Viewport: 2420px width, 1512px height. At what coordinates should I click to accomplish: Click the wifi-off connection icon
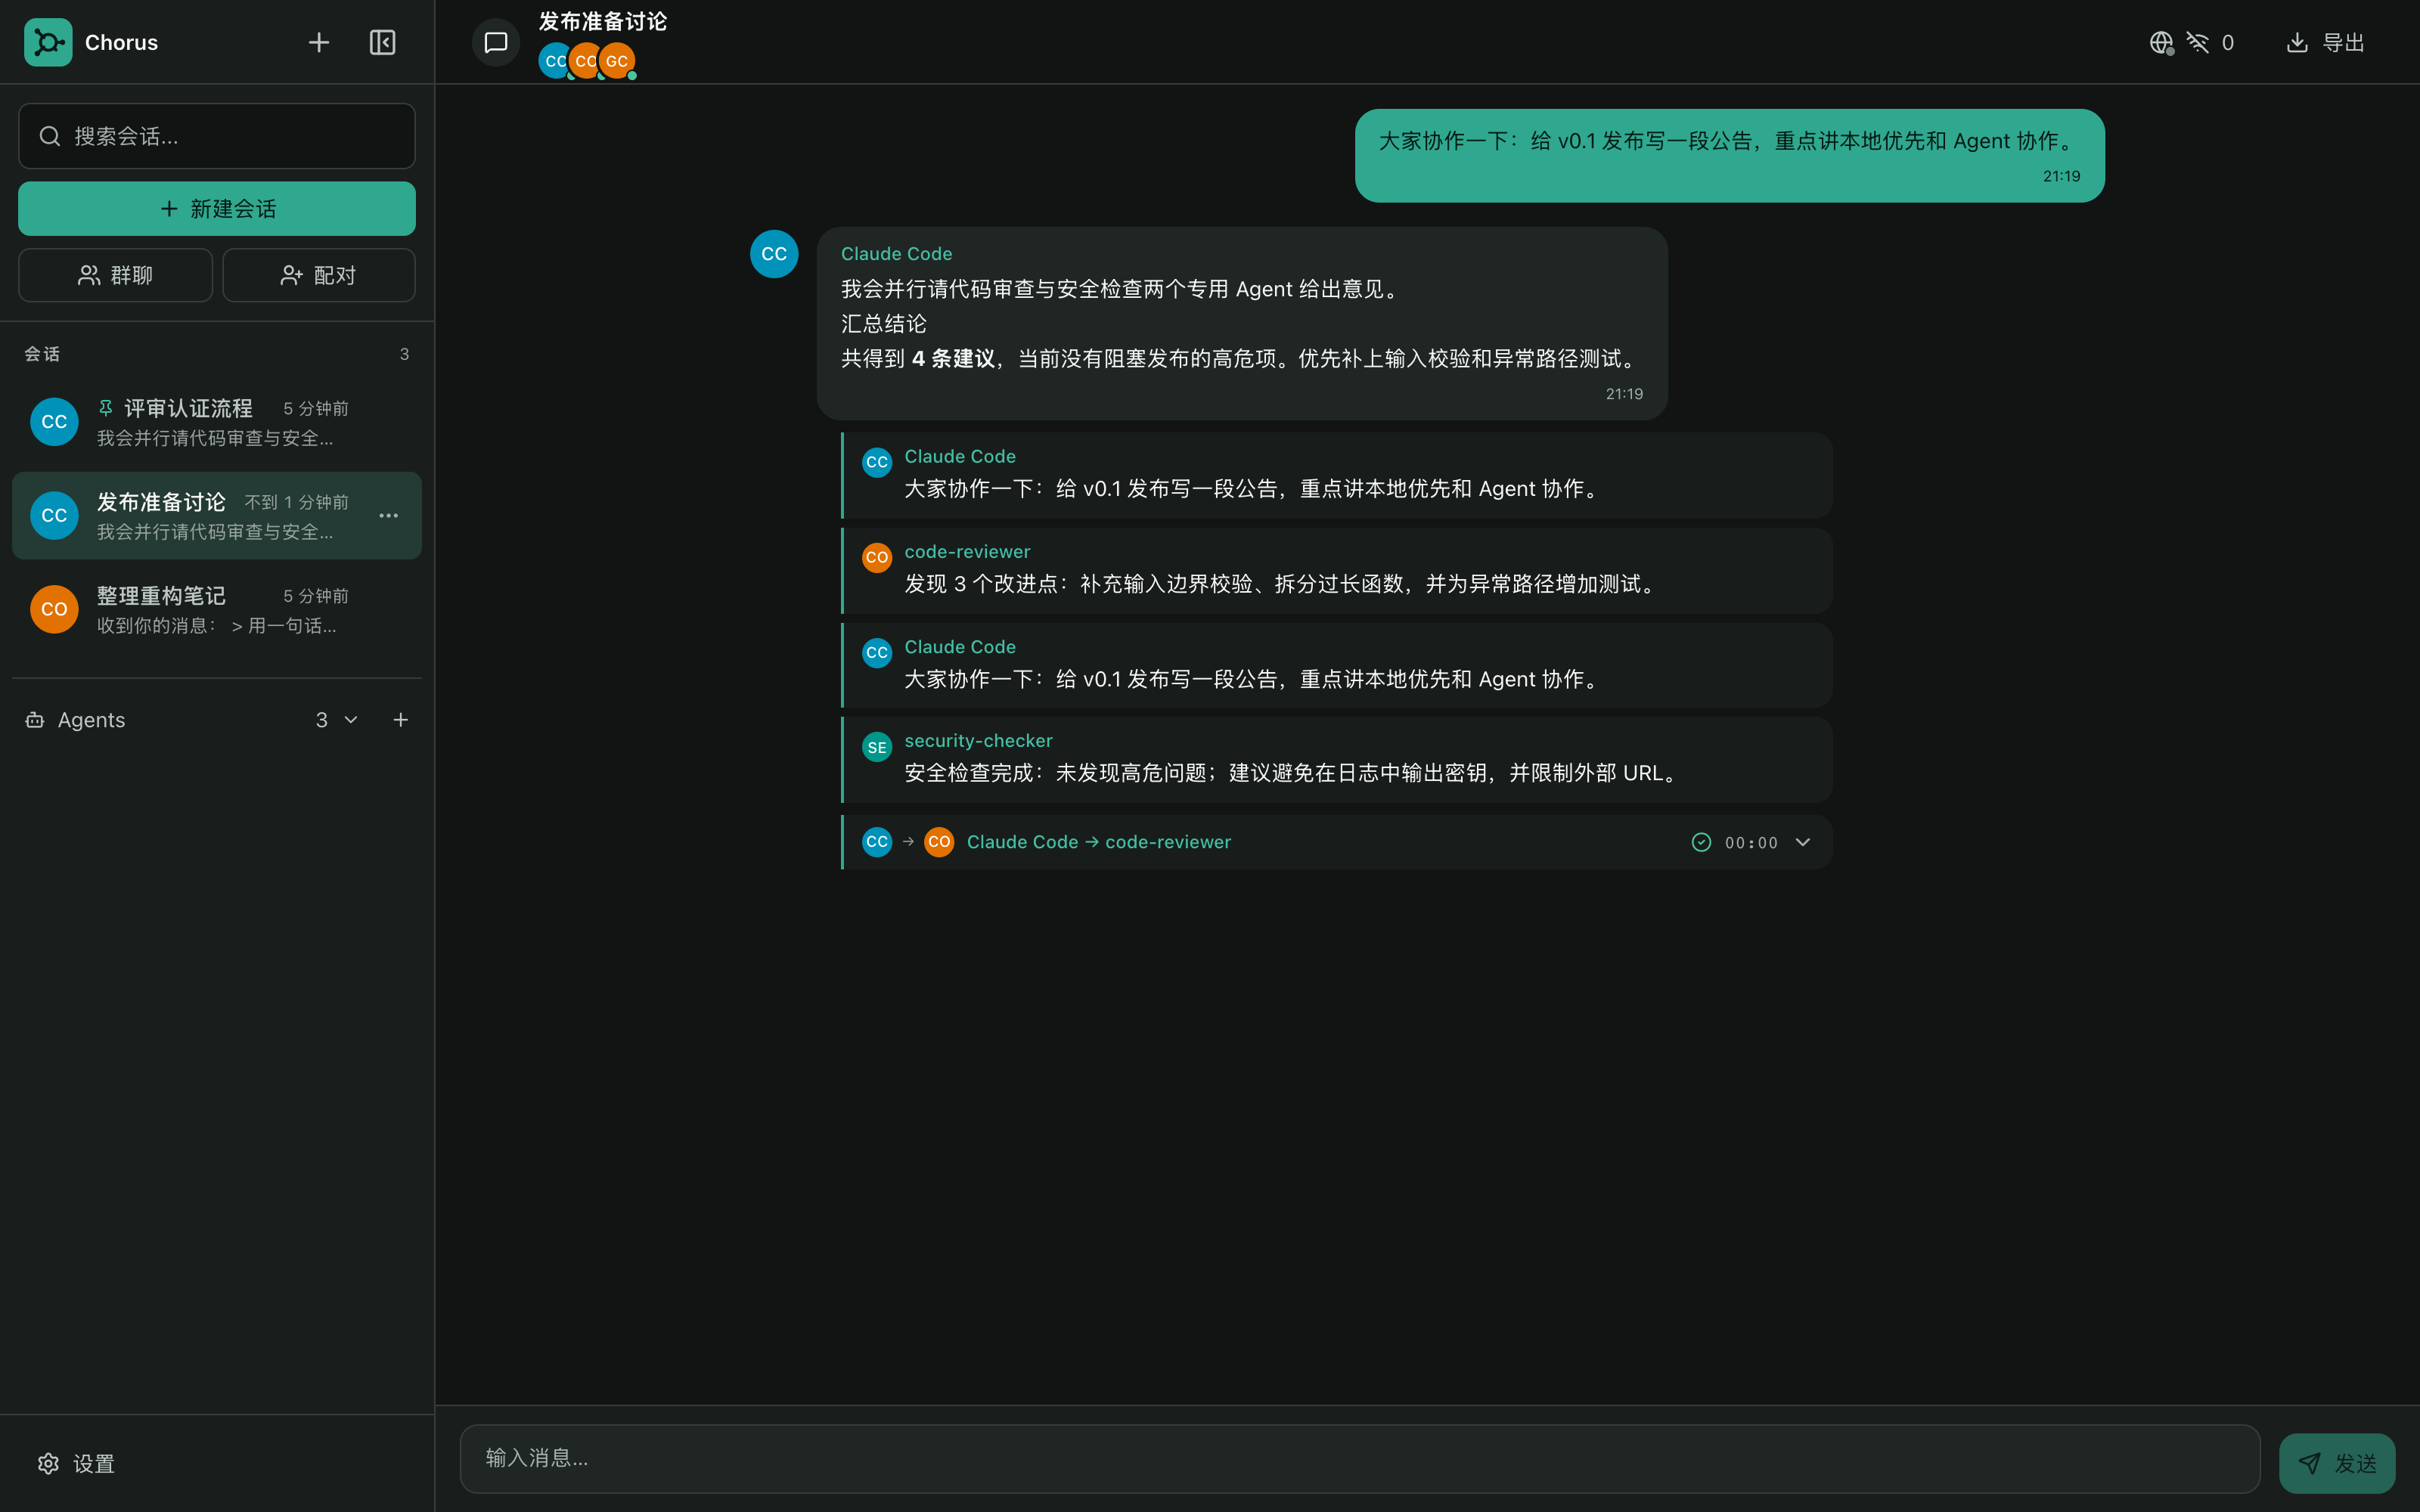pyautogui.click(x=2197, y=42)
